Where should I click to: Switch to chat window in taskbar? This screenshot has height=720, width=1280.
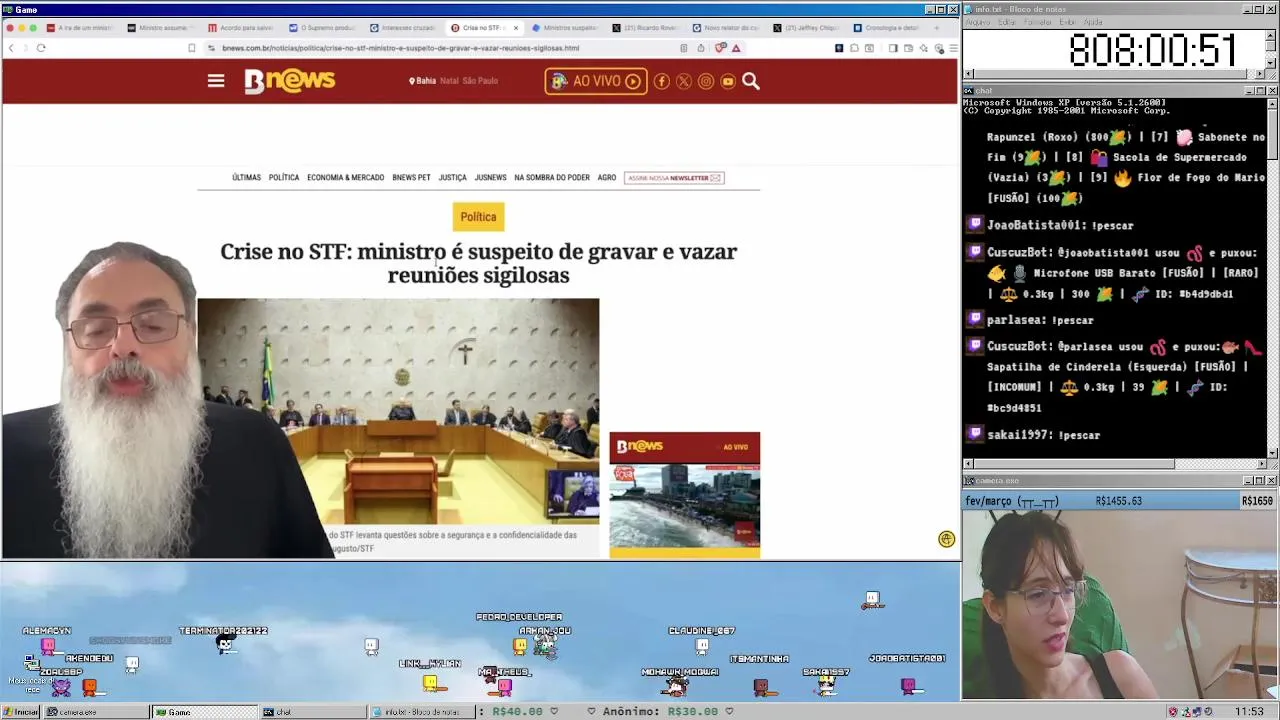(312, 712)
